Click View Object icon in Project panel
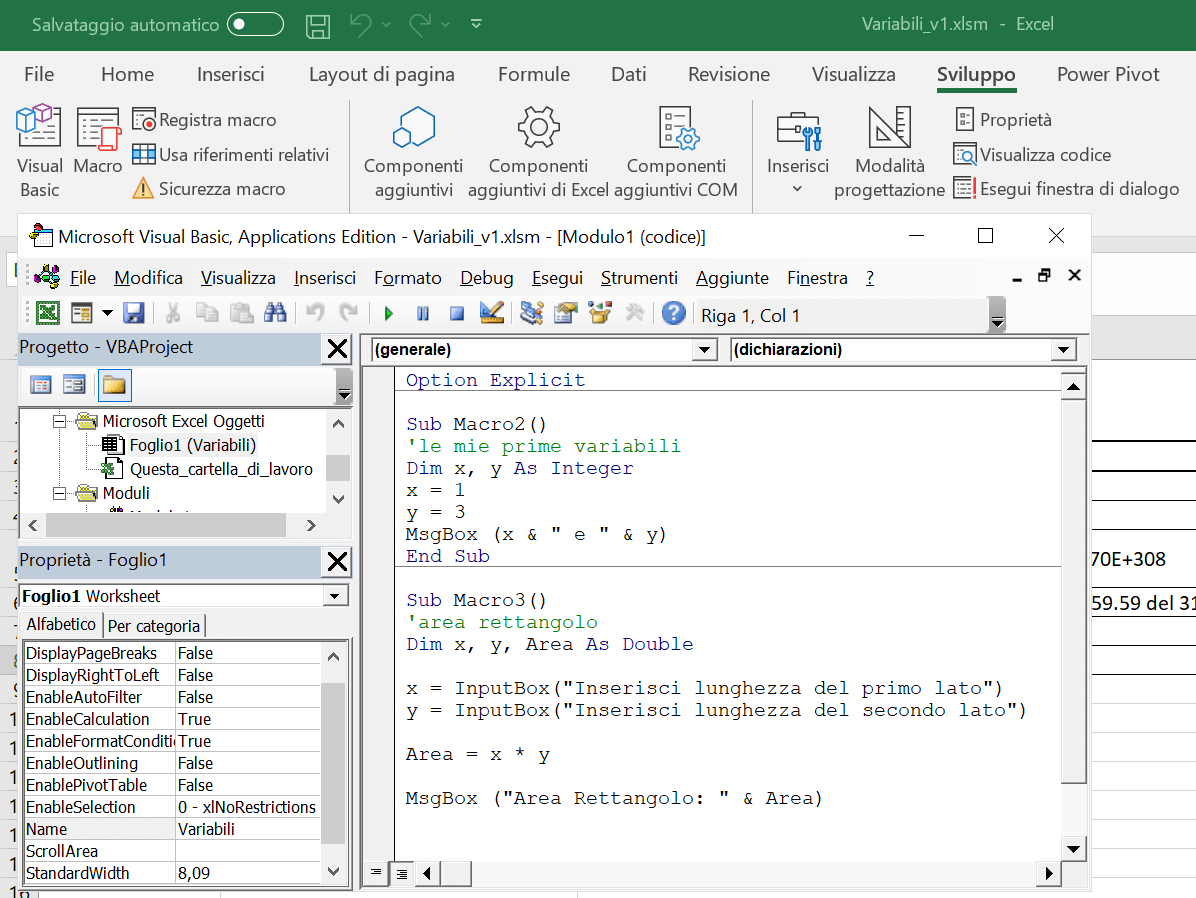This screenshot has width=1196, height=898. coord(75,385)
